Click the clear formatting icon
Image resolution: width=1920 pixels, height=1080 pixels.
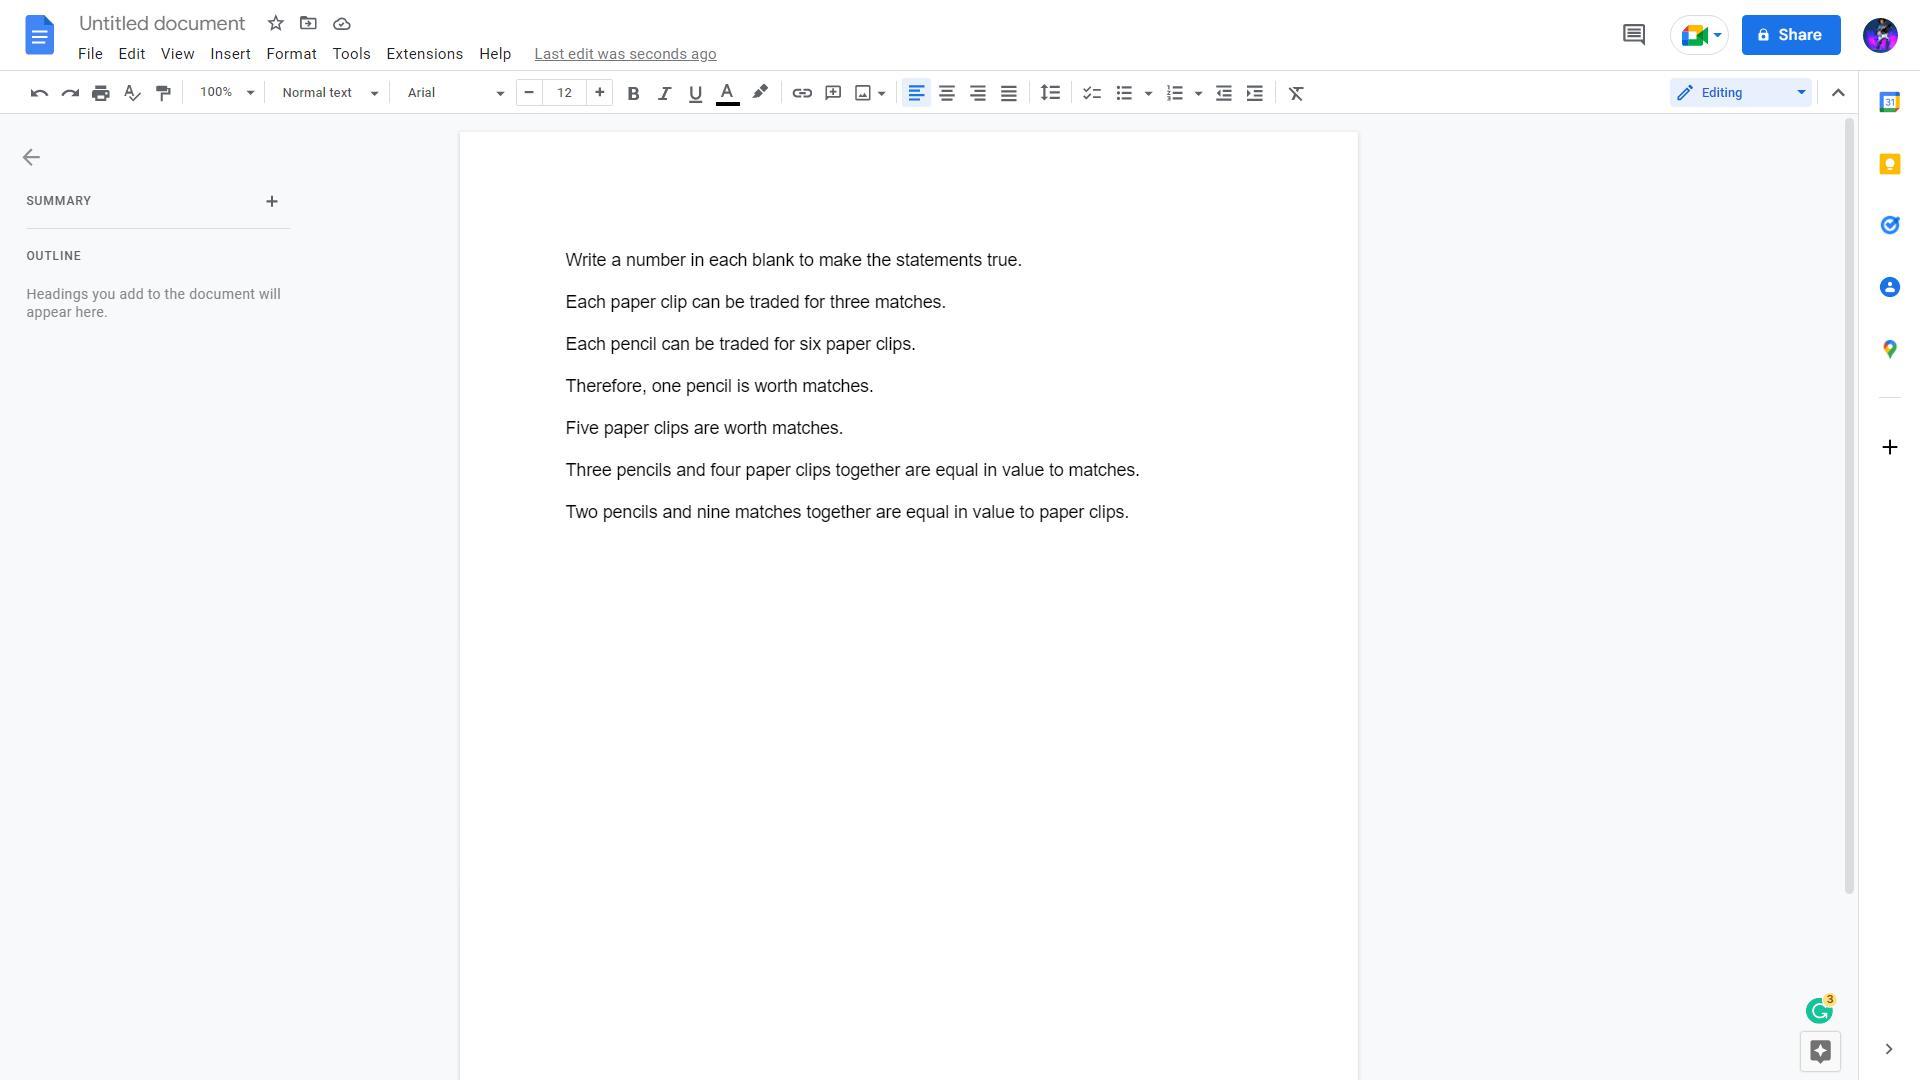1296,93
